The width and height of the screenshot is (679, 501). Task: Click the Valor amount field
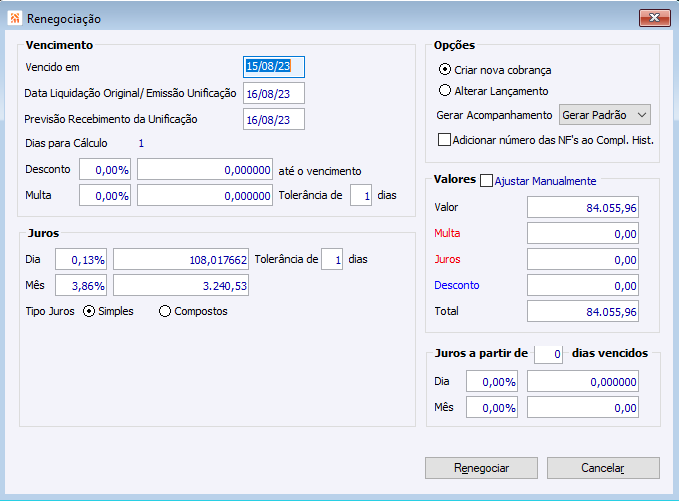tap(583, 207)
